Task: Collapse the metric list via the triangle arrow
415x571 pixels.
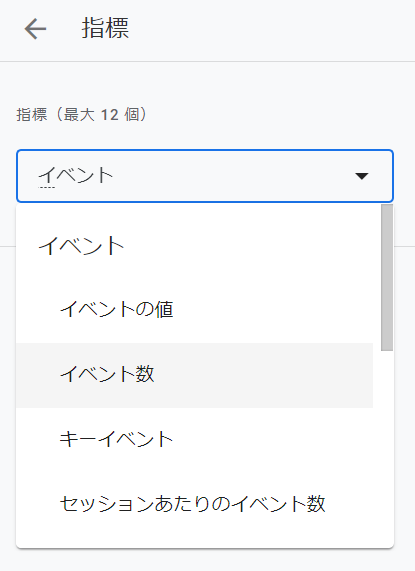Action: pyautogui.click(x=361, y=176)
